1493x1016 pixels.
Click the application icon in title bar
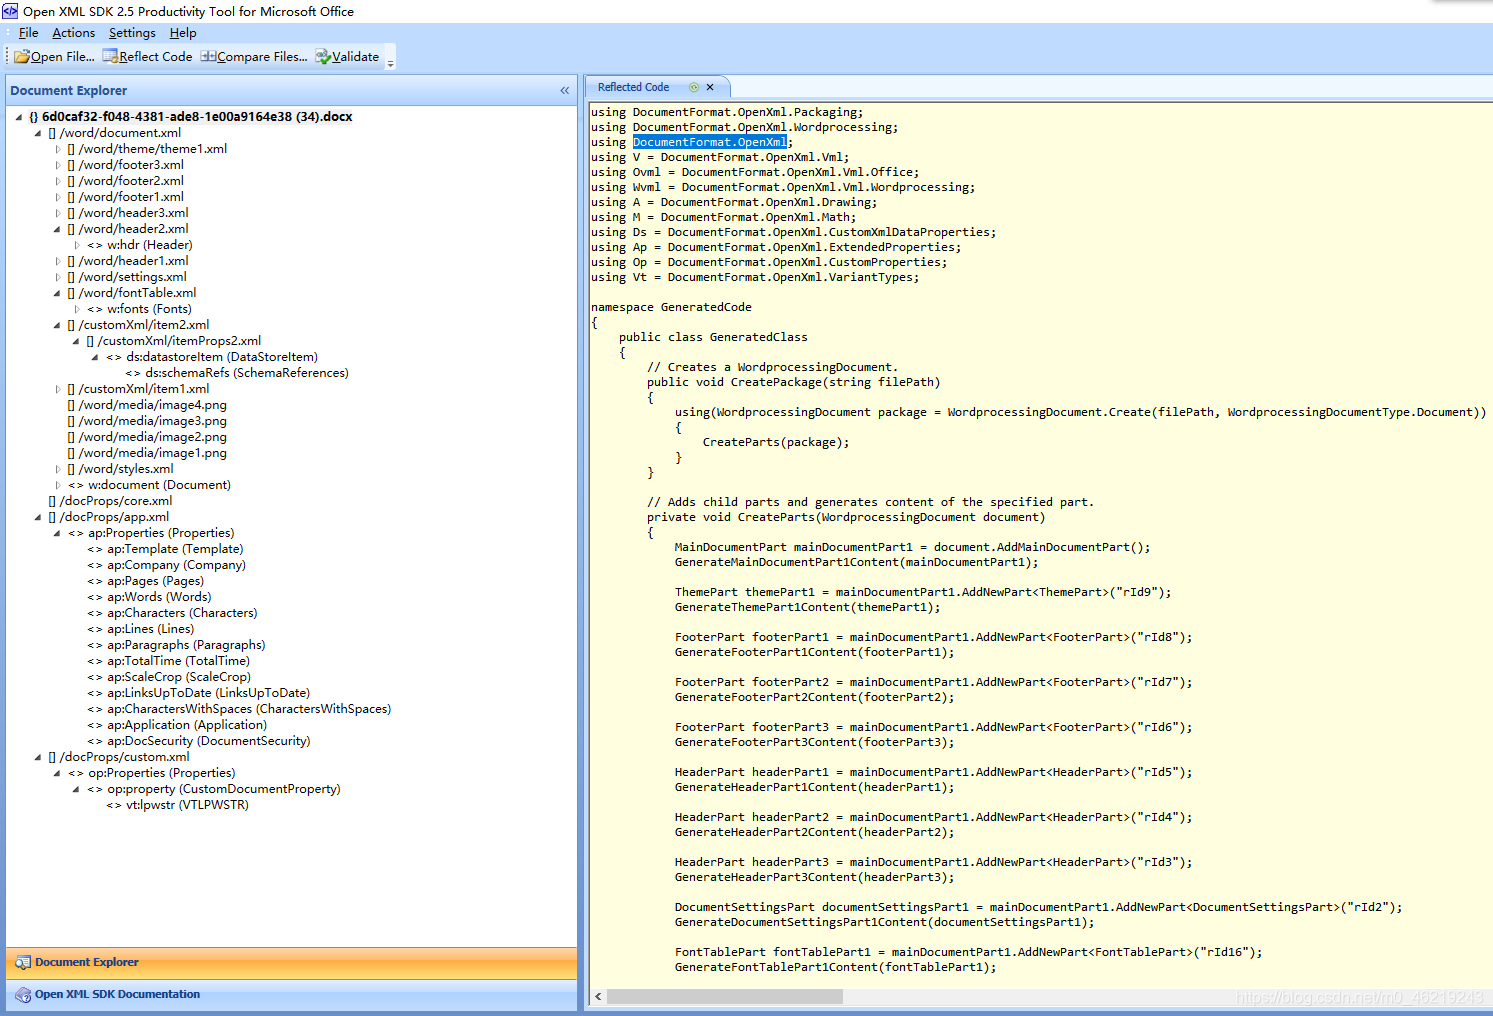[10, 11]
